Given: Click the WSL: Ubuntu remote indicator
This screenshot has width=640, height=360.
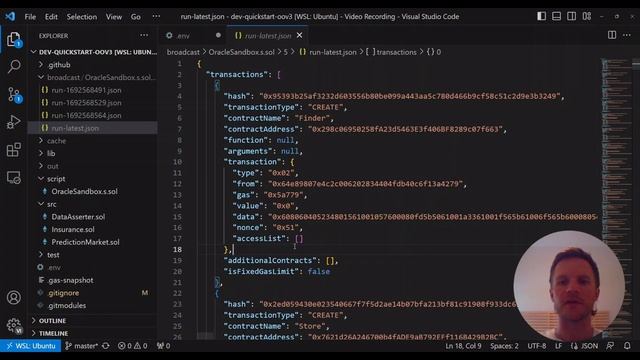Looking at the screenshot, I should (x=31, y=346).
